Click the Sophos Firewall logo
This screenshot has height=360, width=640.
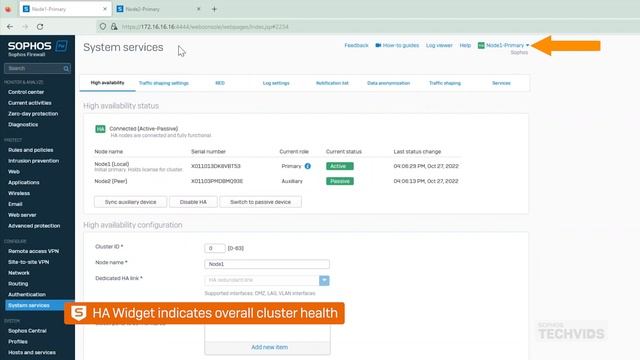tap(38, 49)
